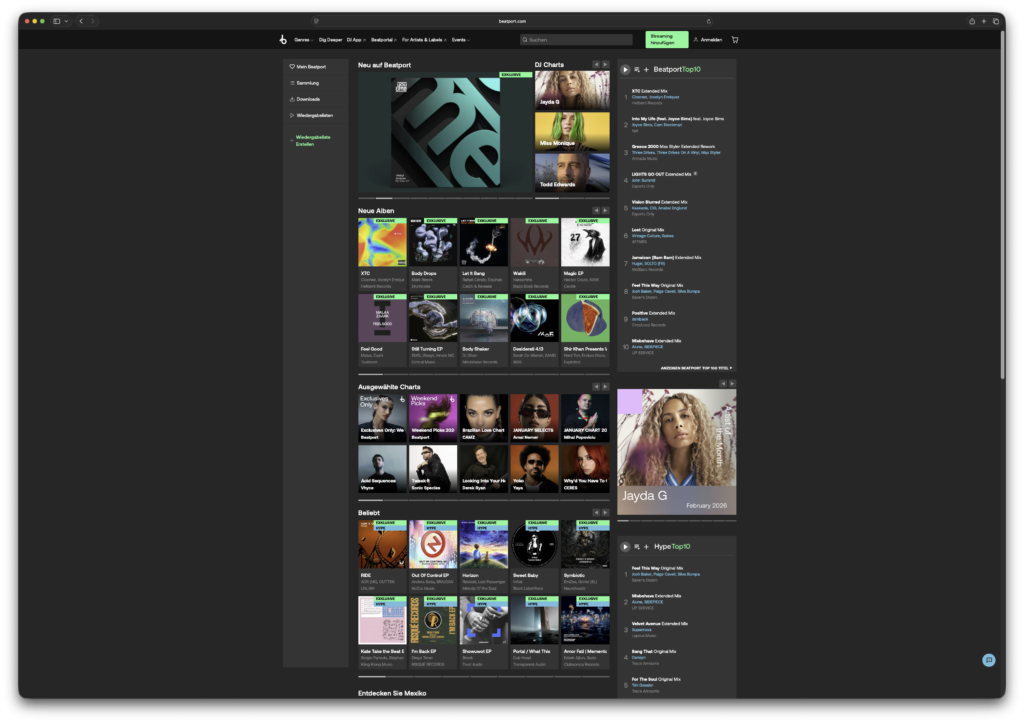Open Todd Edwards DJ chart thumbnail
Image resolution: width=1024 pixels, height=723 pixels.
(572, 172)
